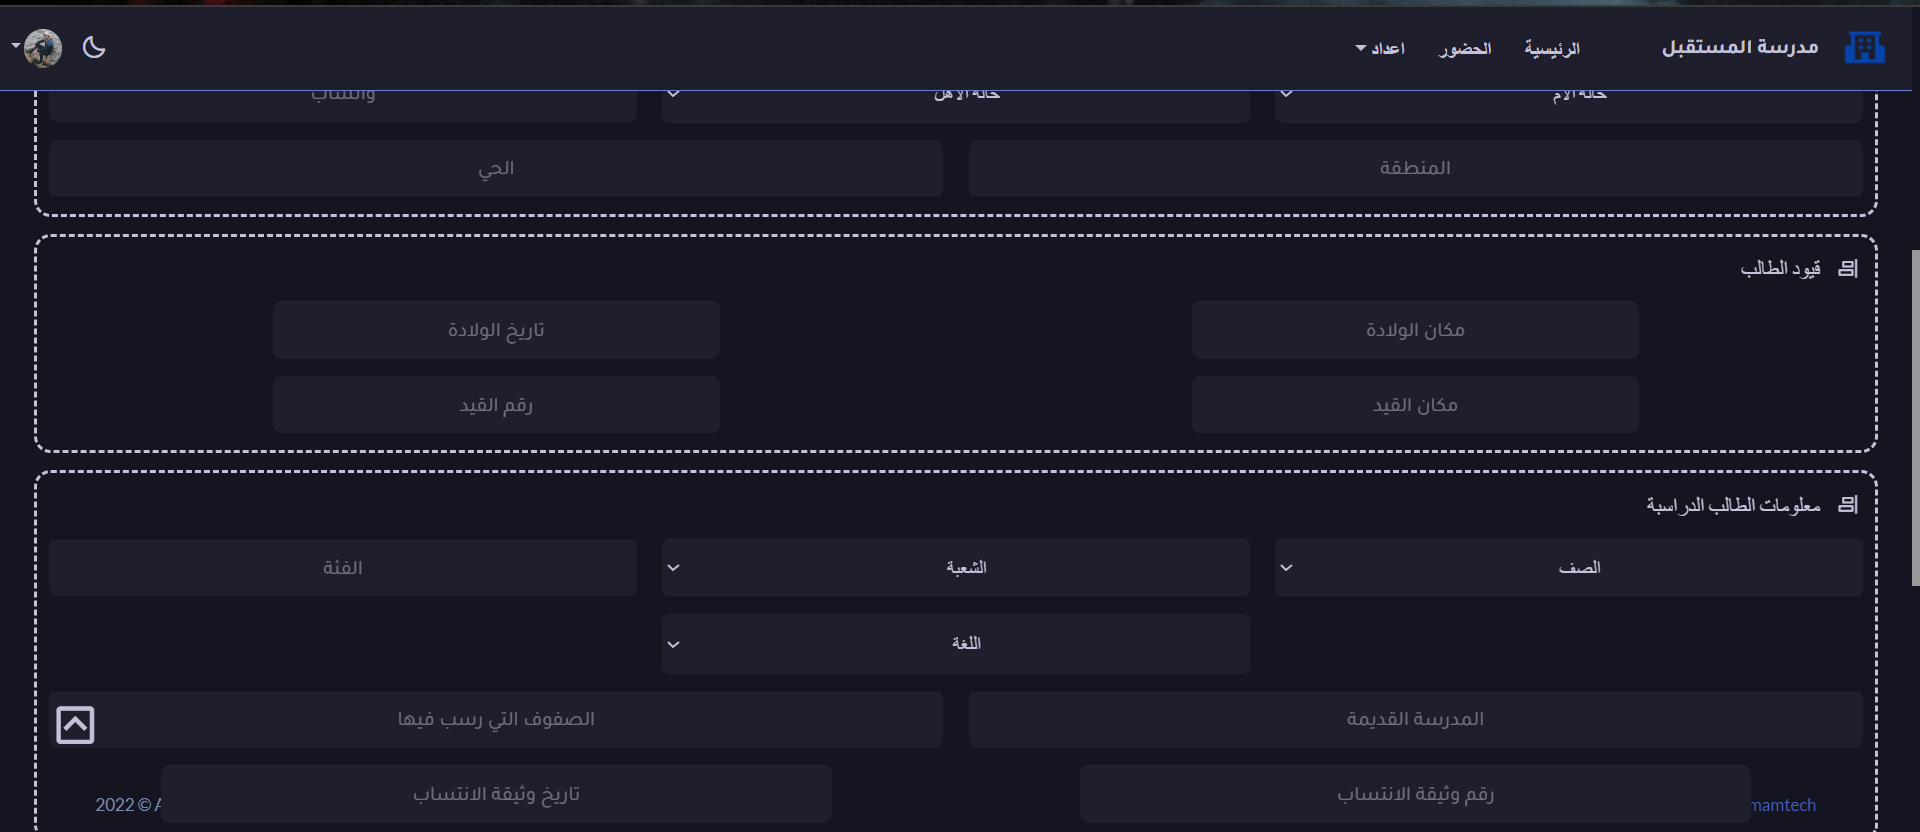Viewport: 1920px width, 832px height.
Task: Toggle dark mode with the moon icon
Action: point(94,47)
